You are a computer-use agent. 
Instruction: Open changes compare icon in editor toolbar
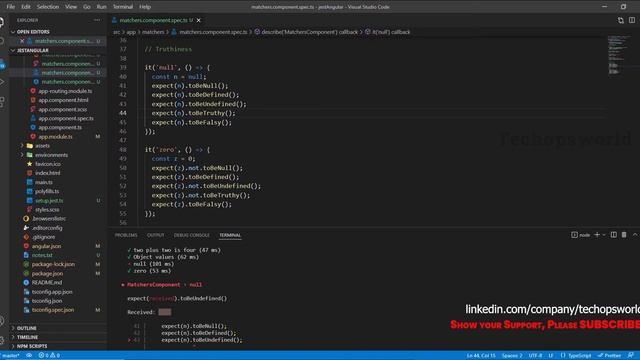pyautogui.click(x=620, y=20)
